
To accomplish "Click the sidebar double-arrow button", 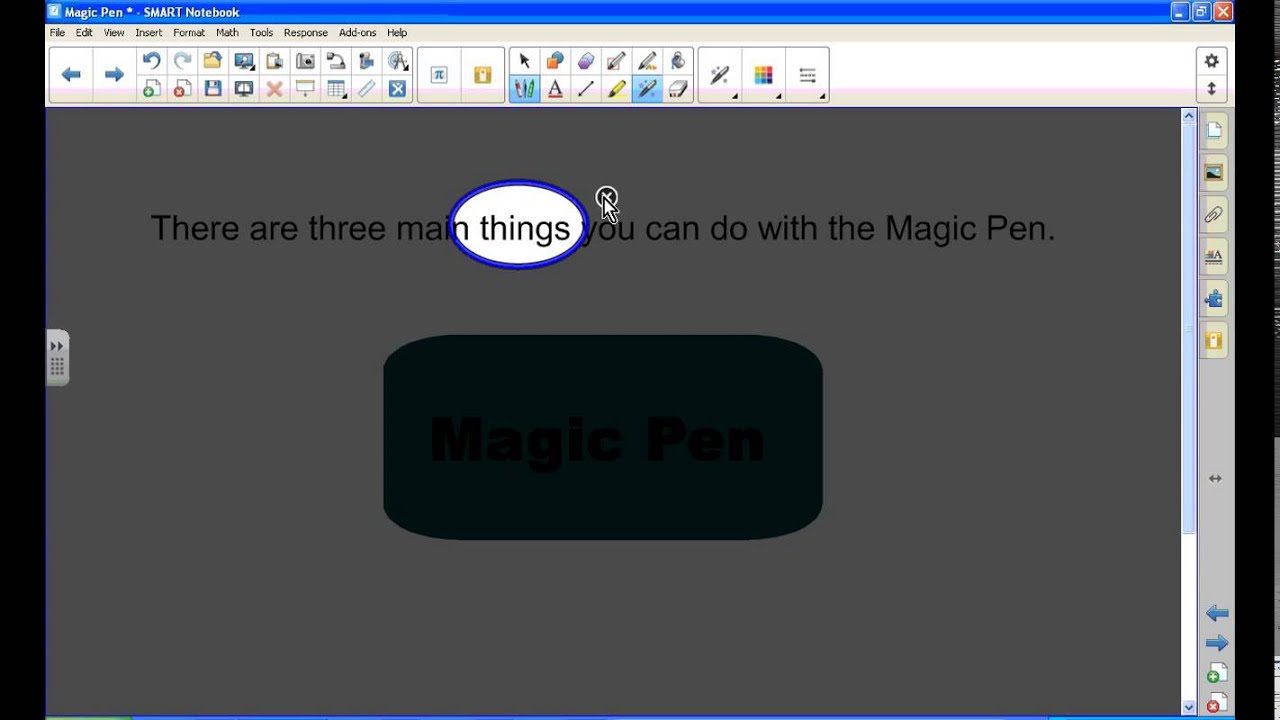I will click(x=1215, y=479).
